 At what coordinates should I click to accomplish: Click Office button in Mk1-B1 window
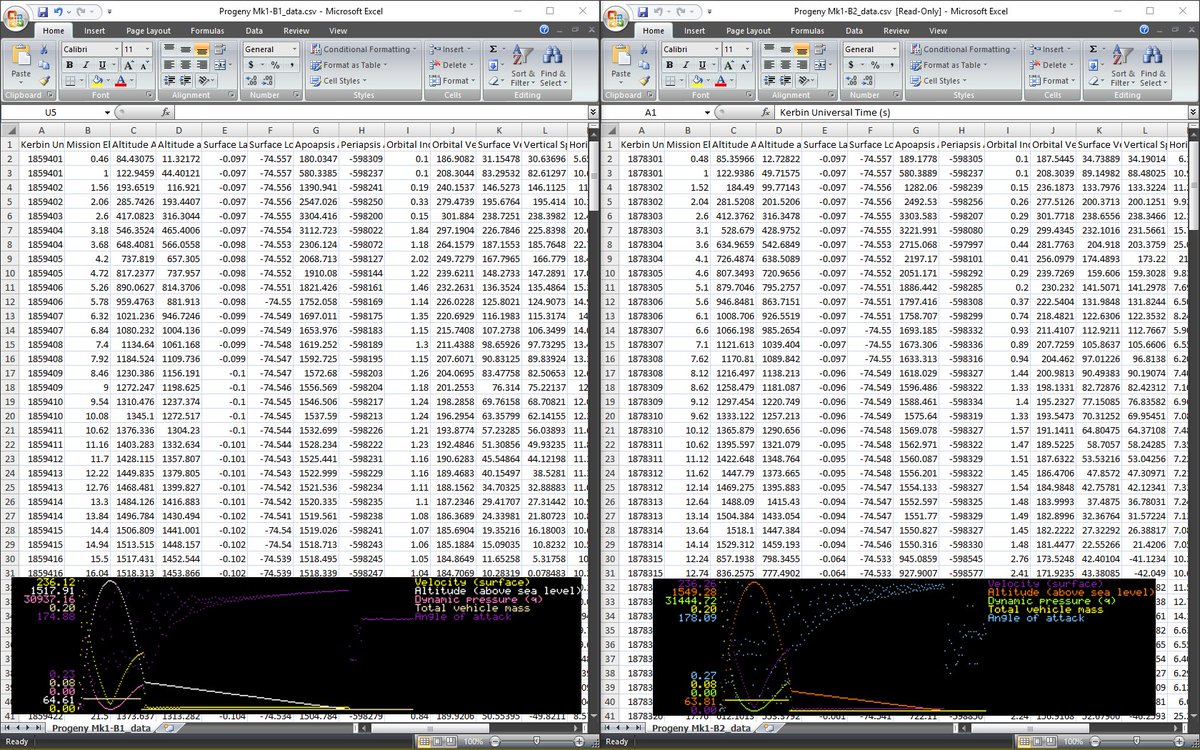pyautogui.click(x=17, y=17)
